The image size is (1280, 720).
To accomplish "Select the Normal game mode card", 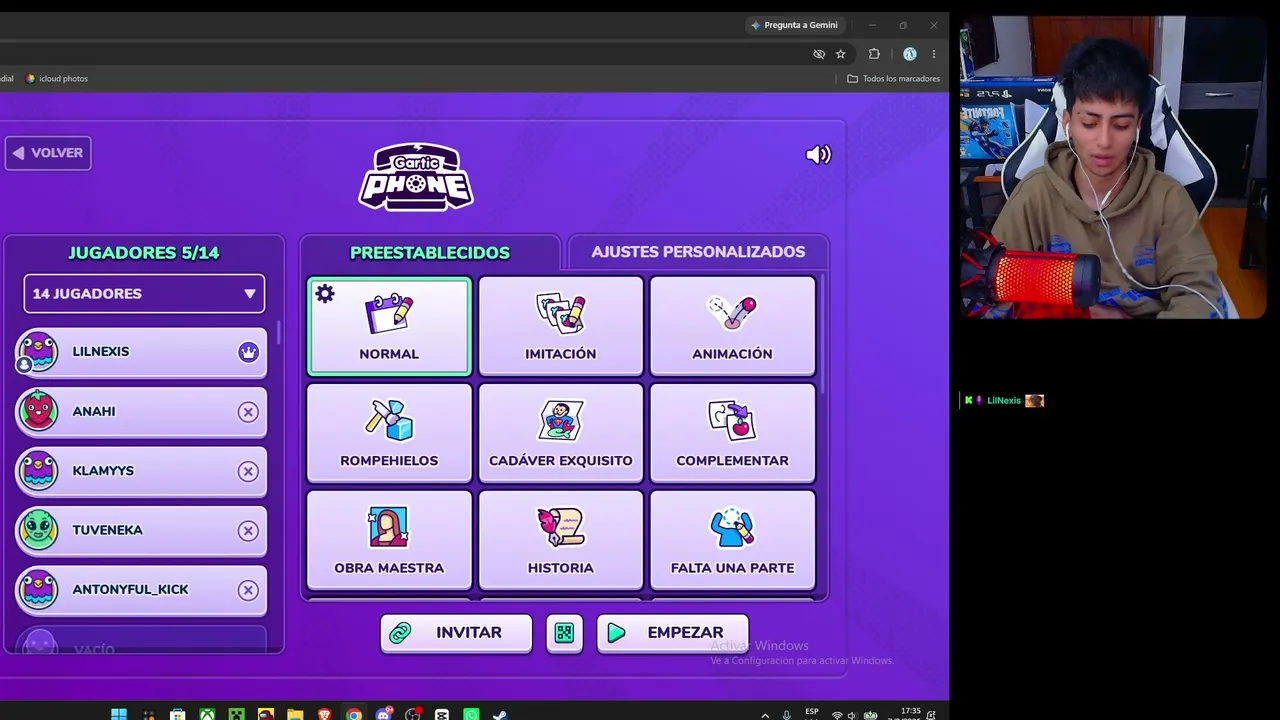I will [389, 326].
